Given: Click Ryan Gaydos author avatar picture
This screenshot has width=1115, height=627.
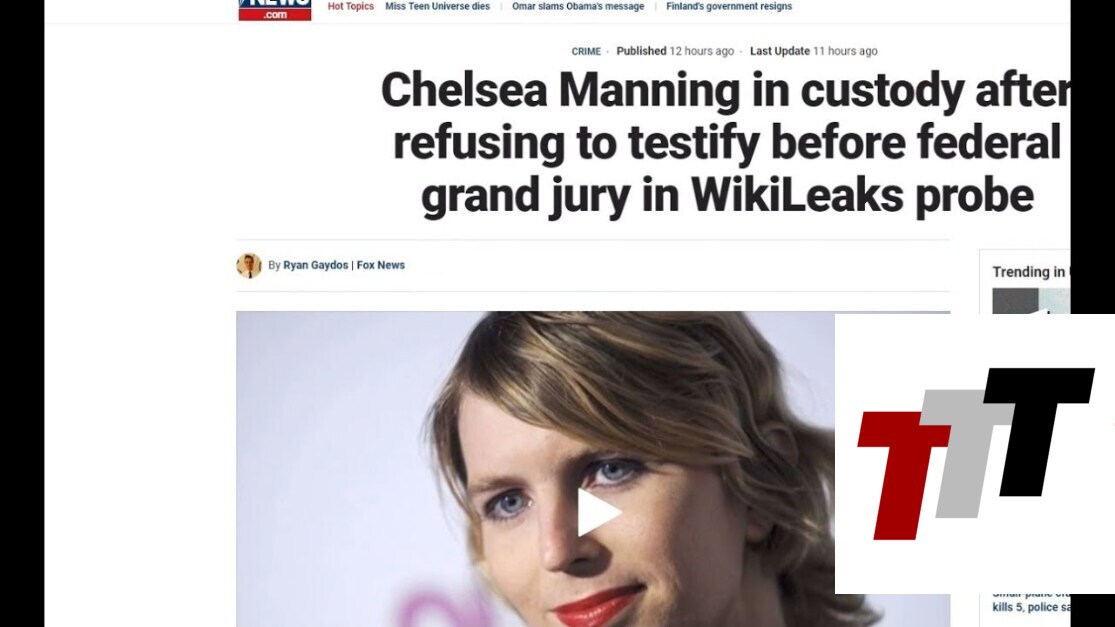Looking at the screenshot, I should [249, 265].
